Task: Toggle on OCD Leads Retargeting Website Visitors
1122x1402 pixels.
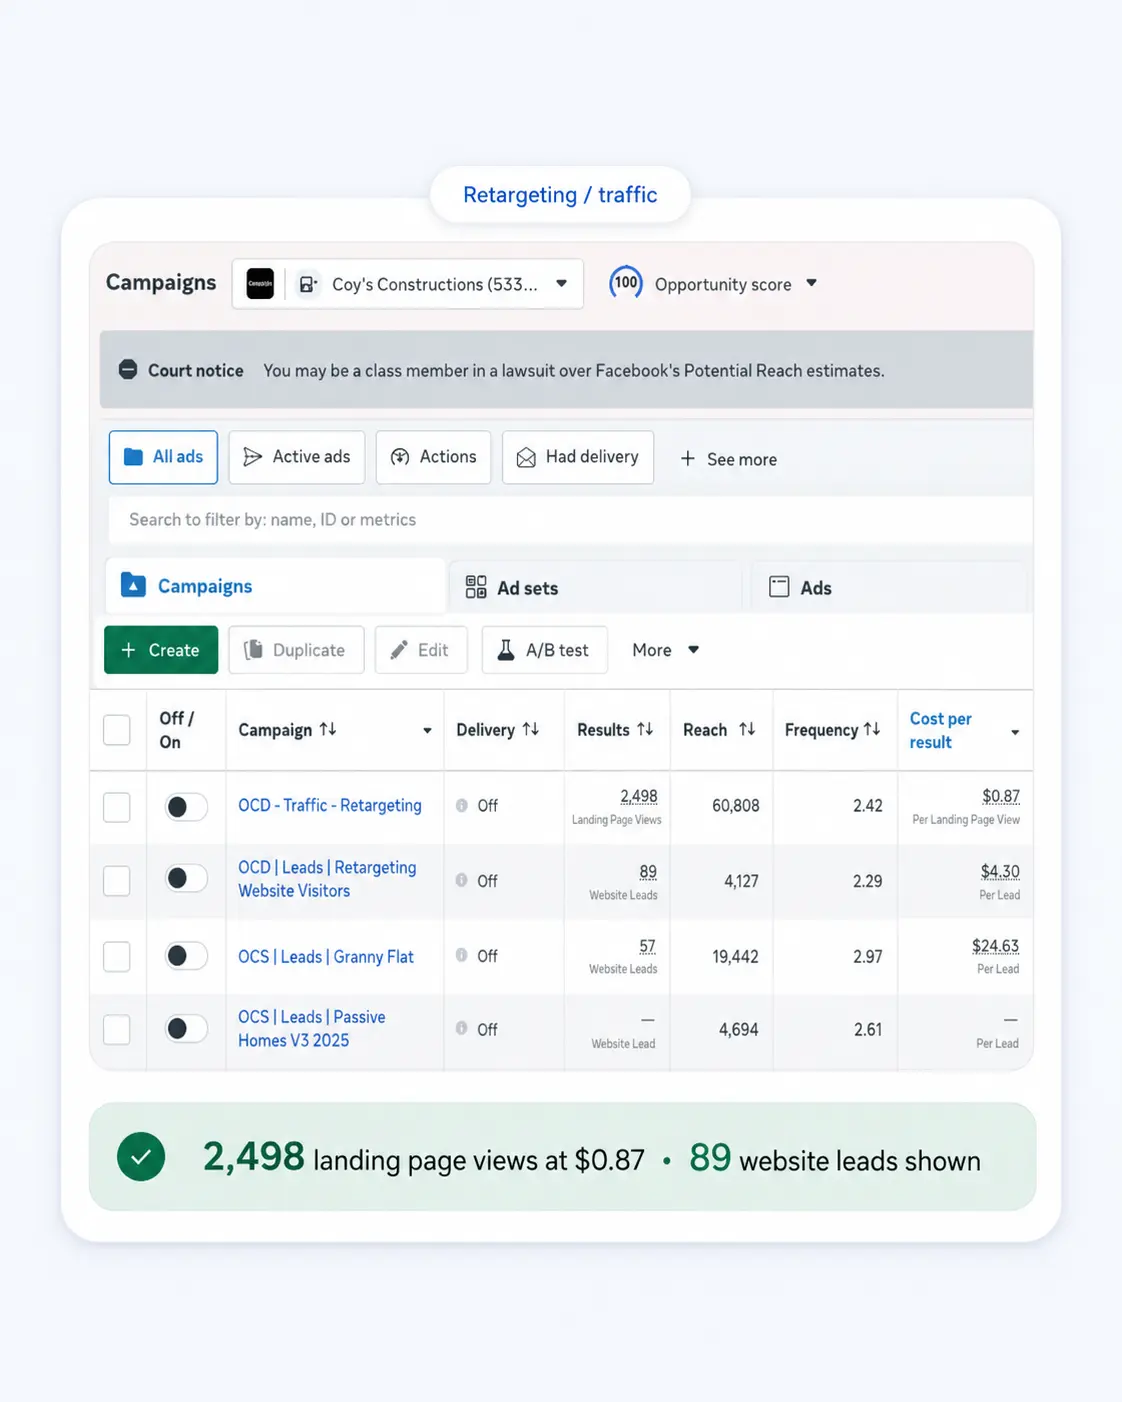Action: [x=186, y=878]
